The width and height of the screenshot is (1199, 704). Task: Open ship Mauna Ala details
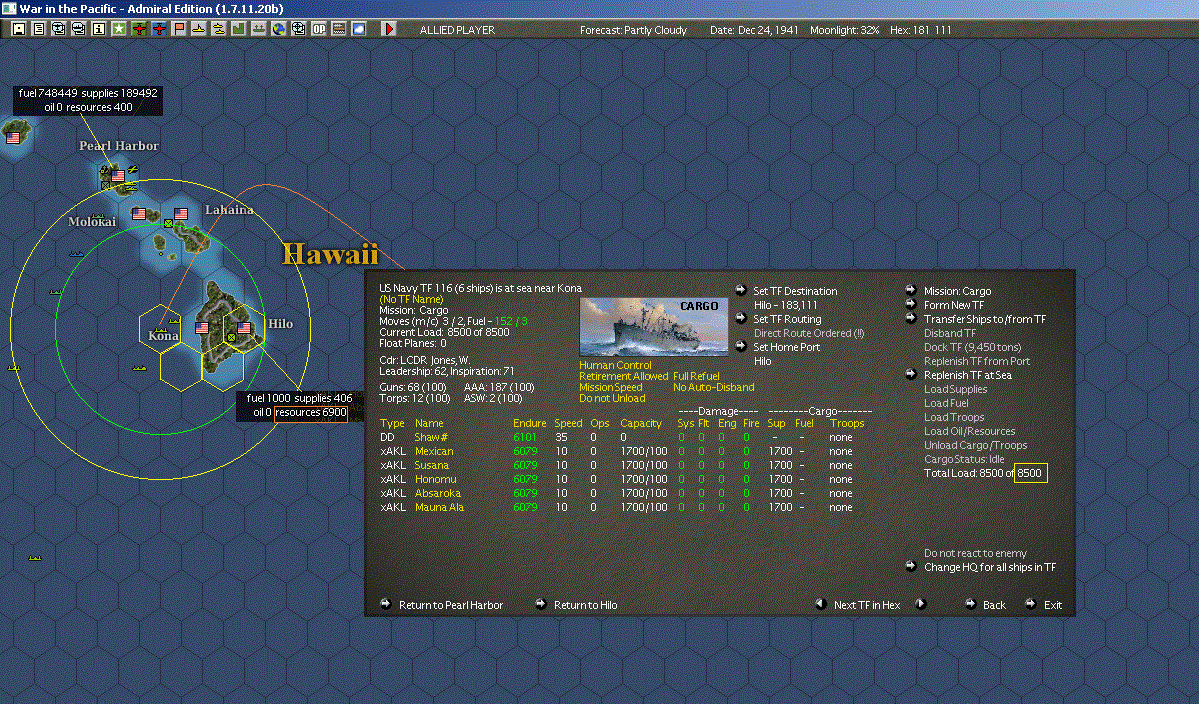(439, 507)
